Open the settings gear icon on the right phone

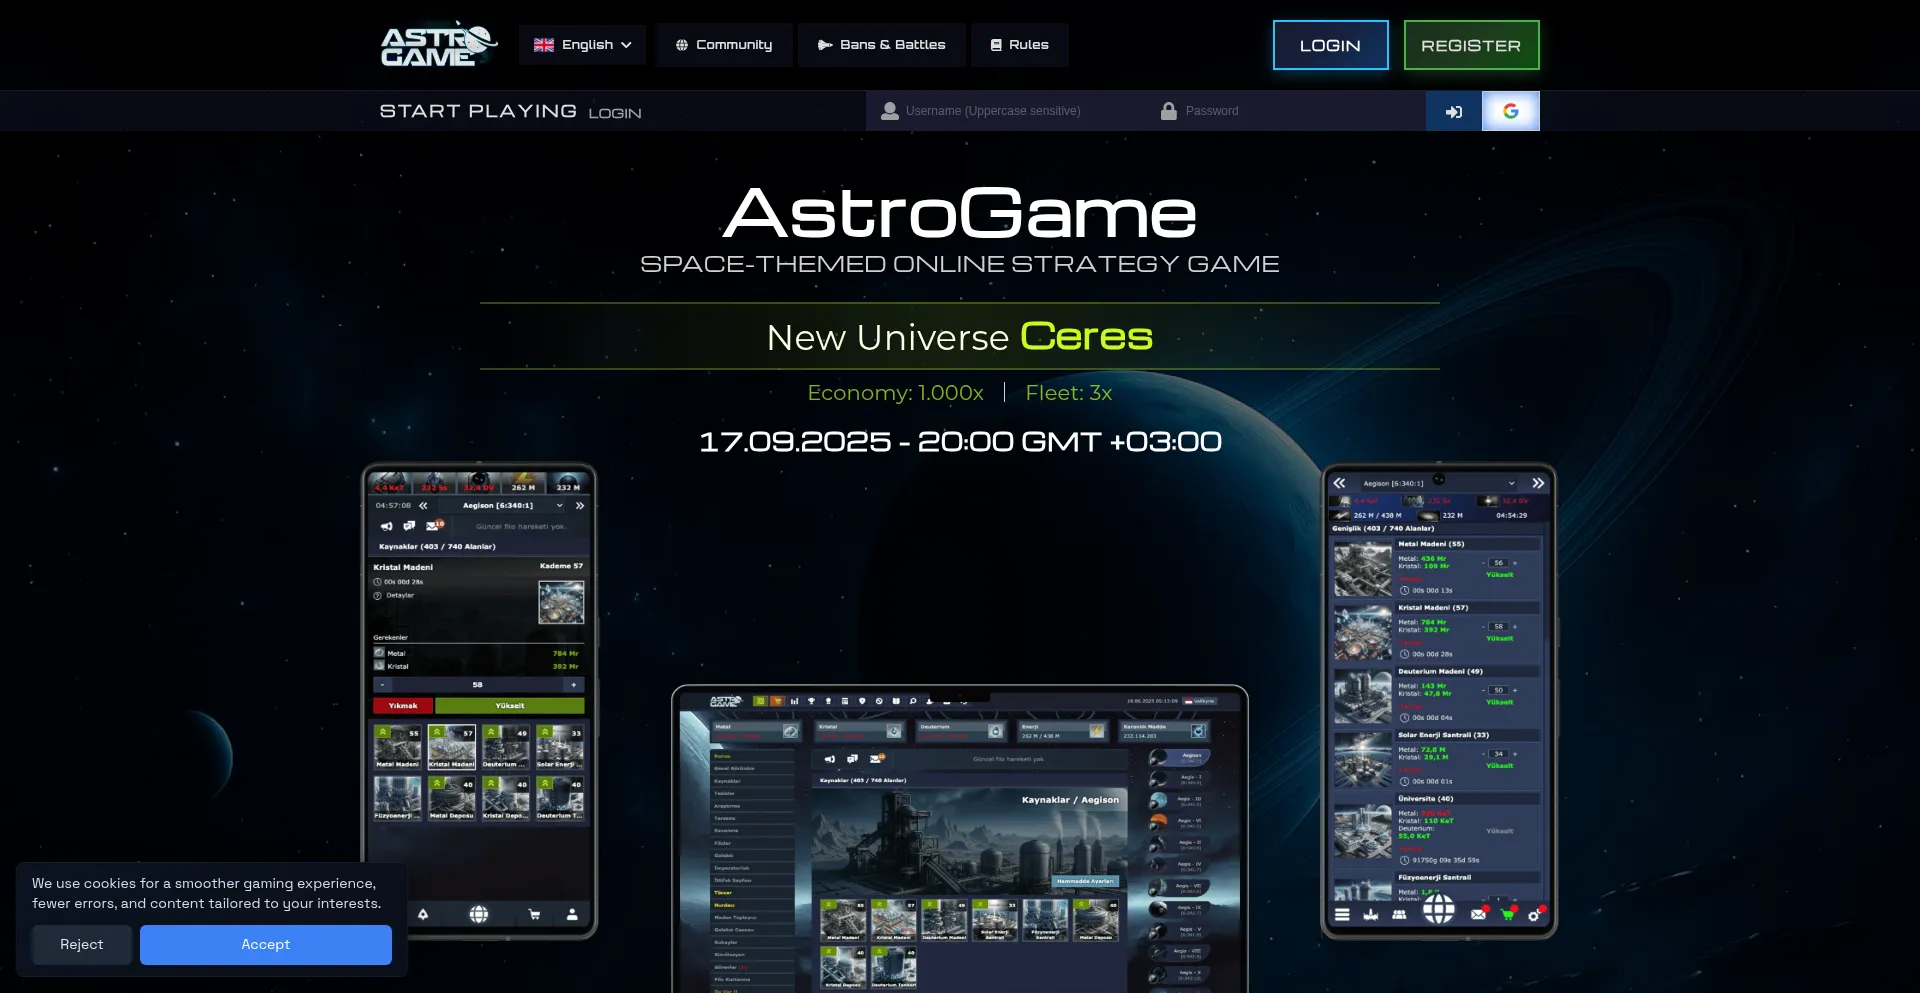1536,914
